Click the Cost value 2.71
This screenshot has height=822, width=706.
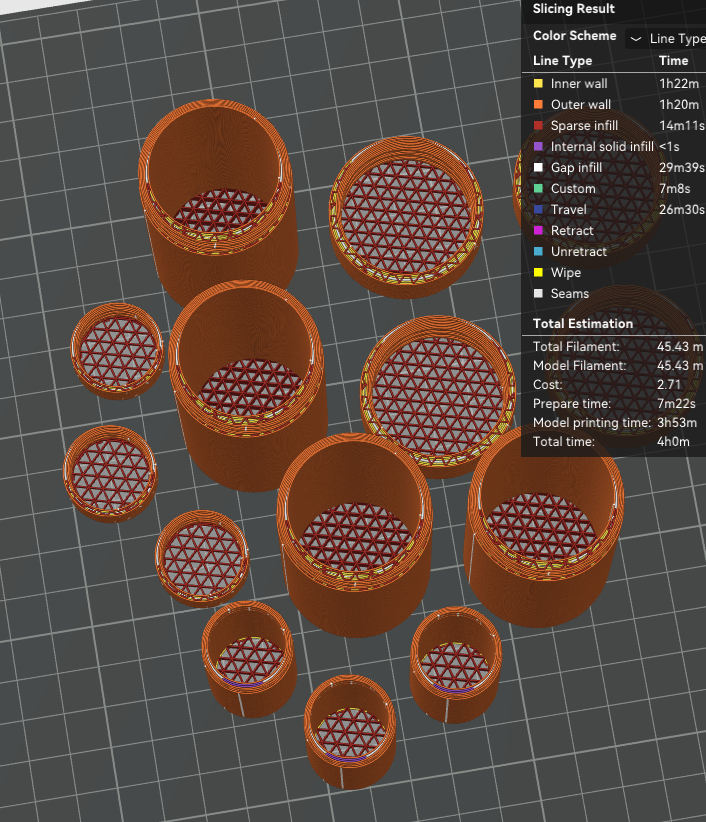669,384
